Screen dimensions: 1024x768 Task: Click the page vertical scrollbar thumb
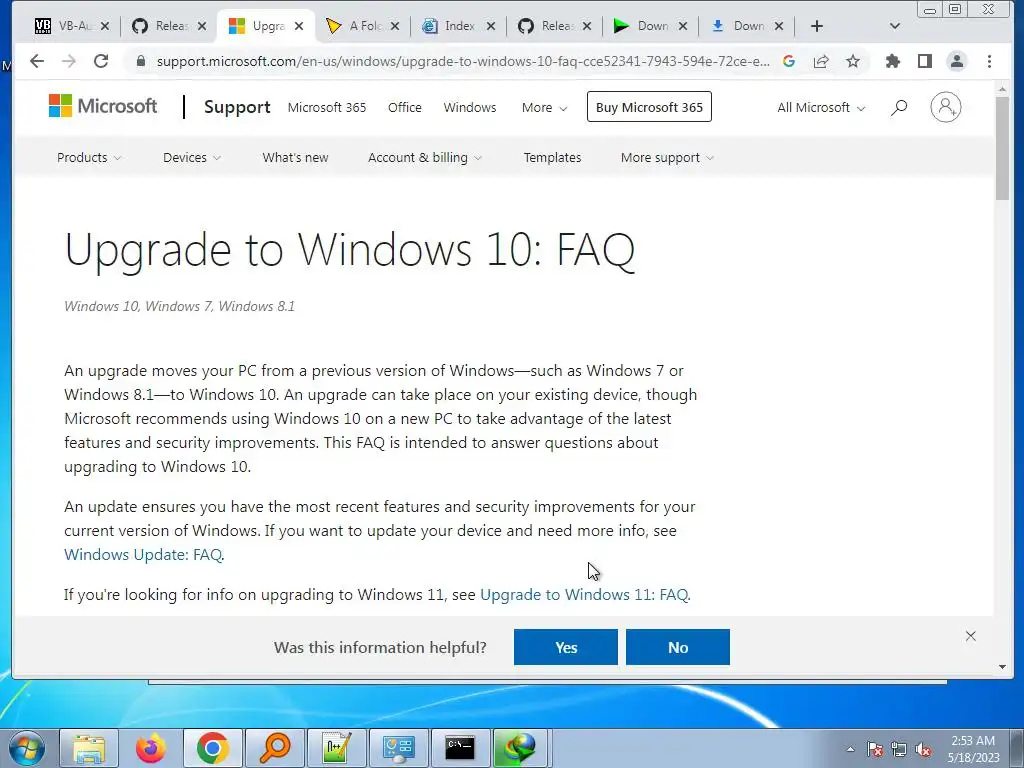(x=1002, y=148)
